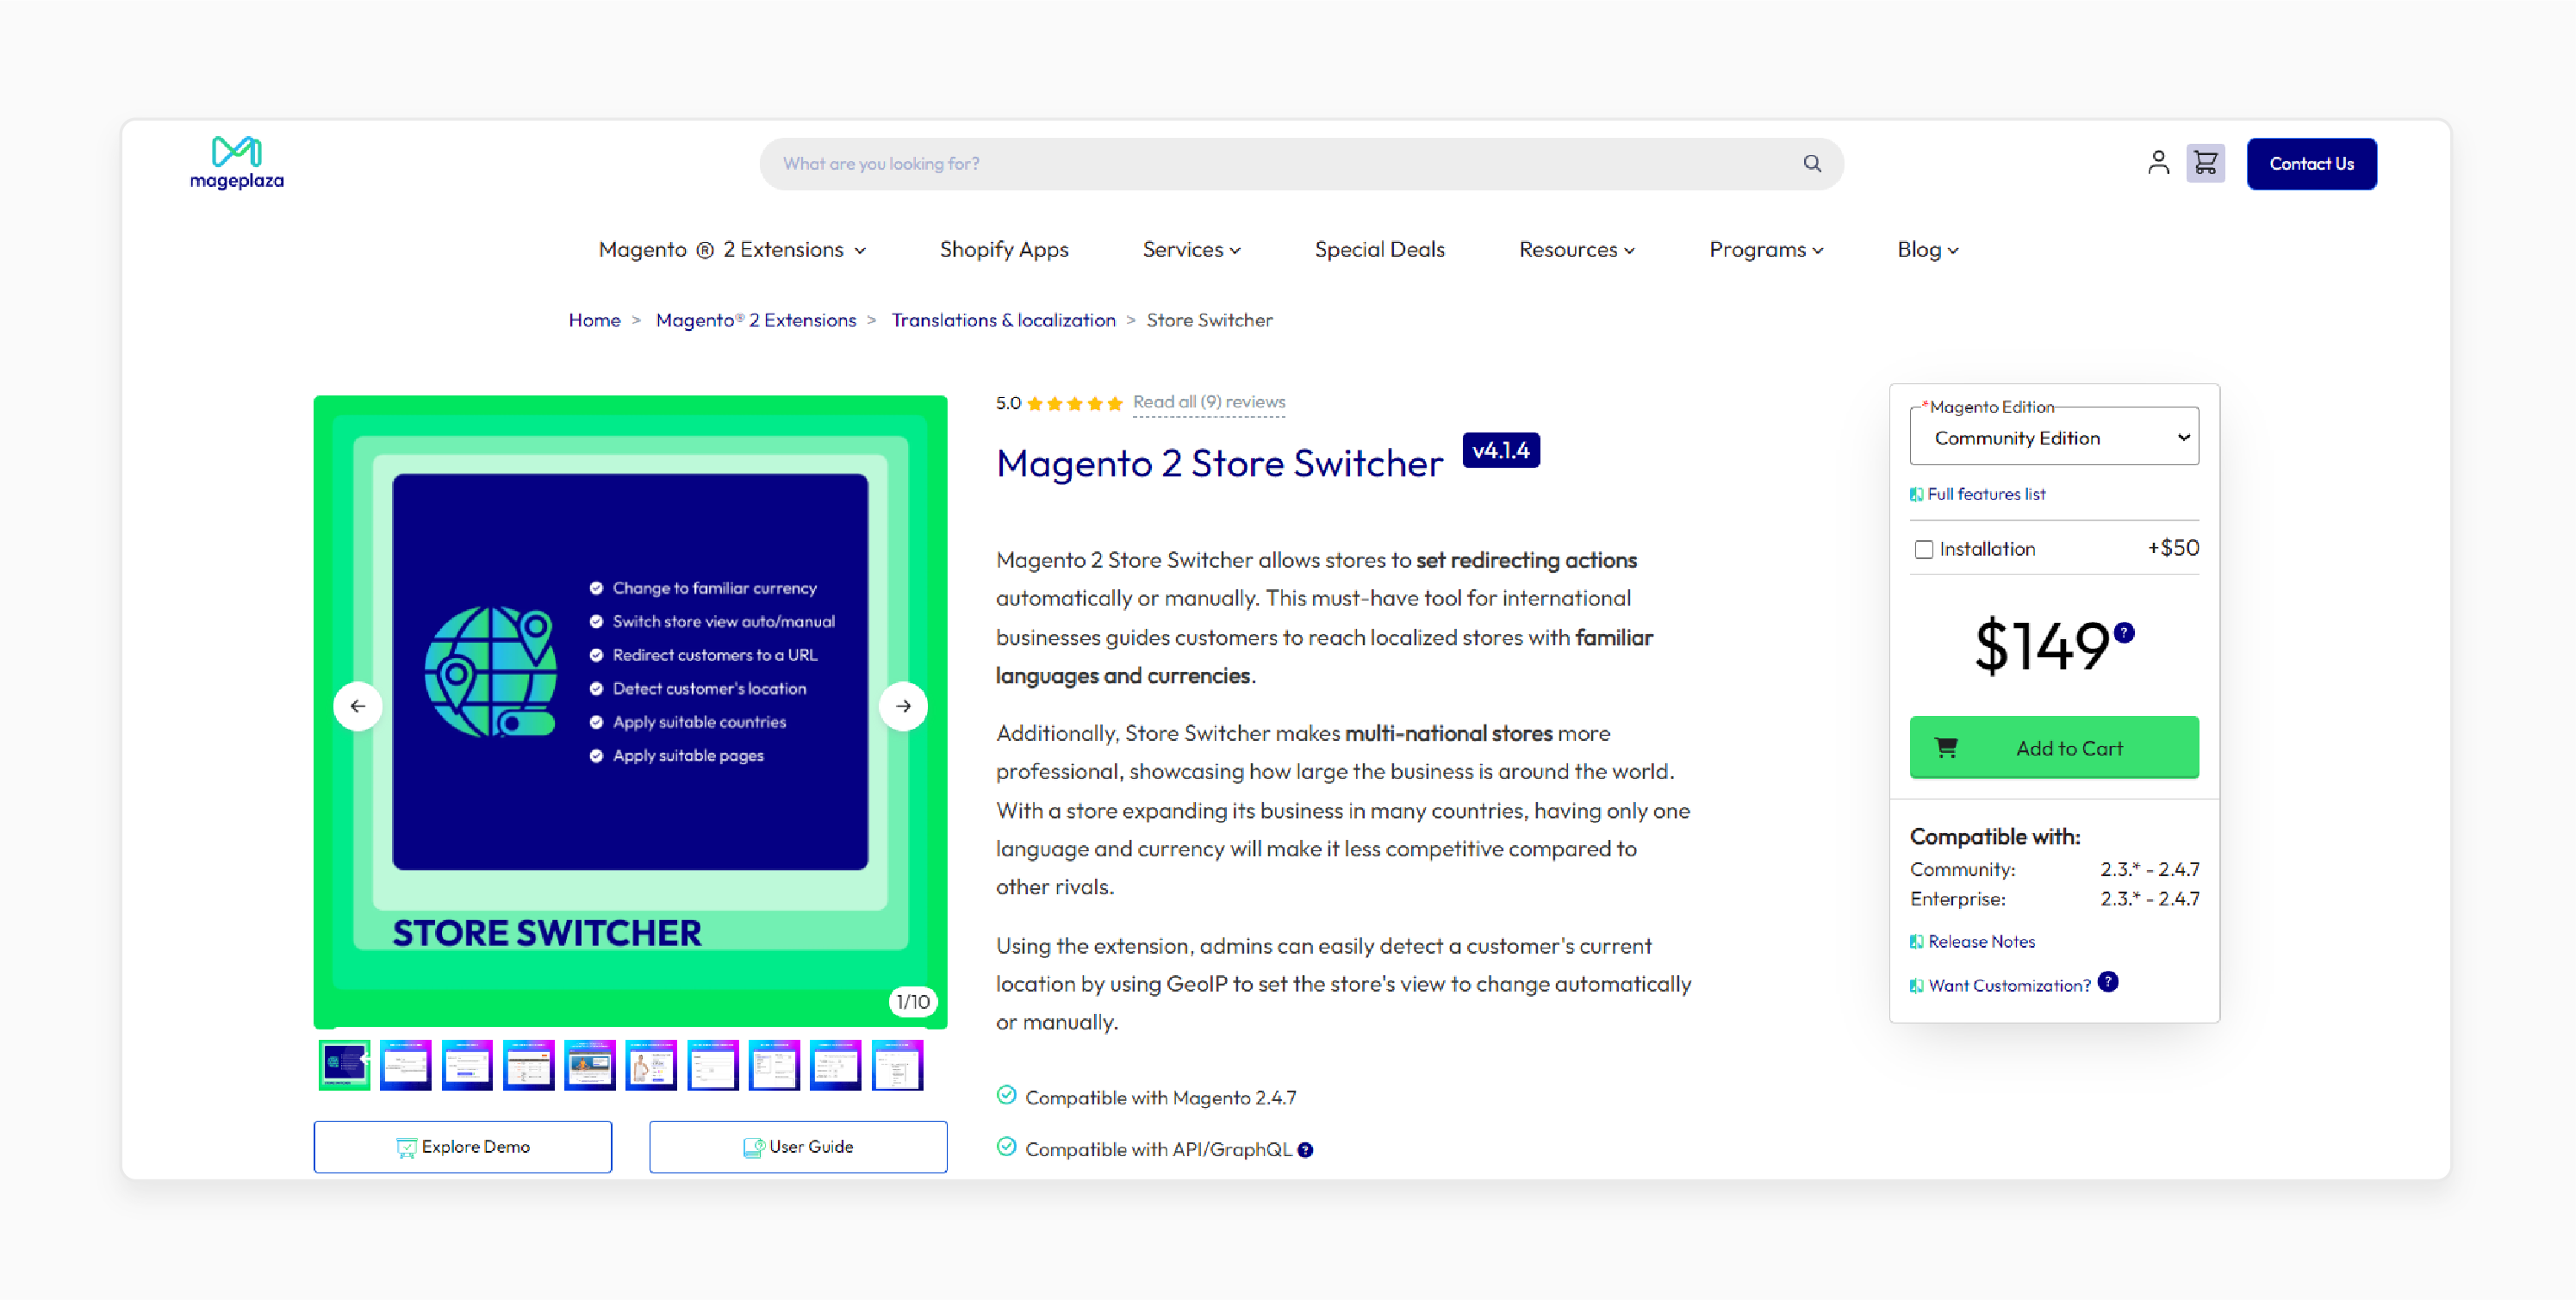2576x1300 pixels.
Task: Expand the Blog menu
Action: pos(1927,249)
